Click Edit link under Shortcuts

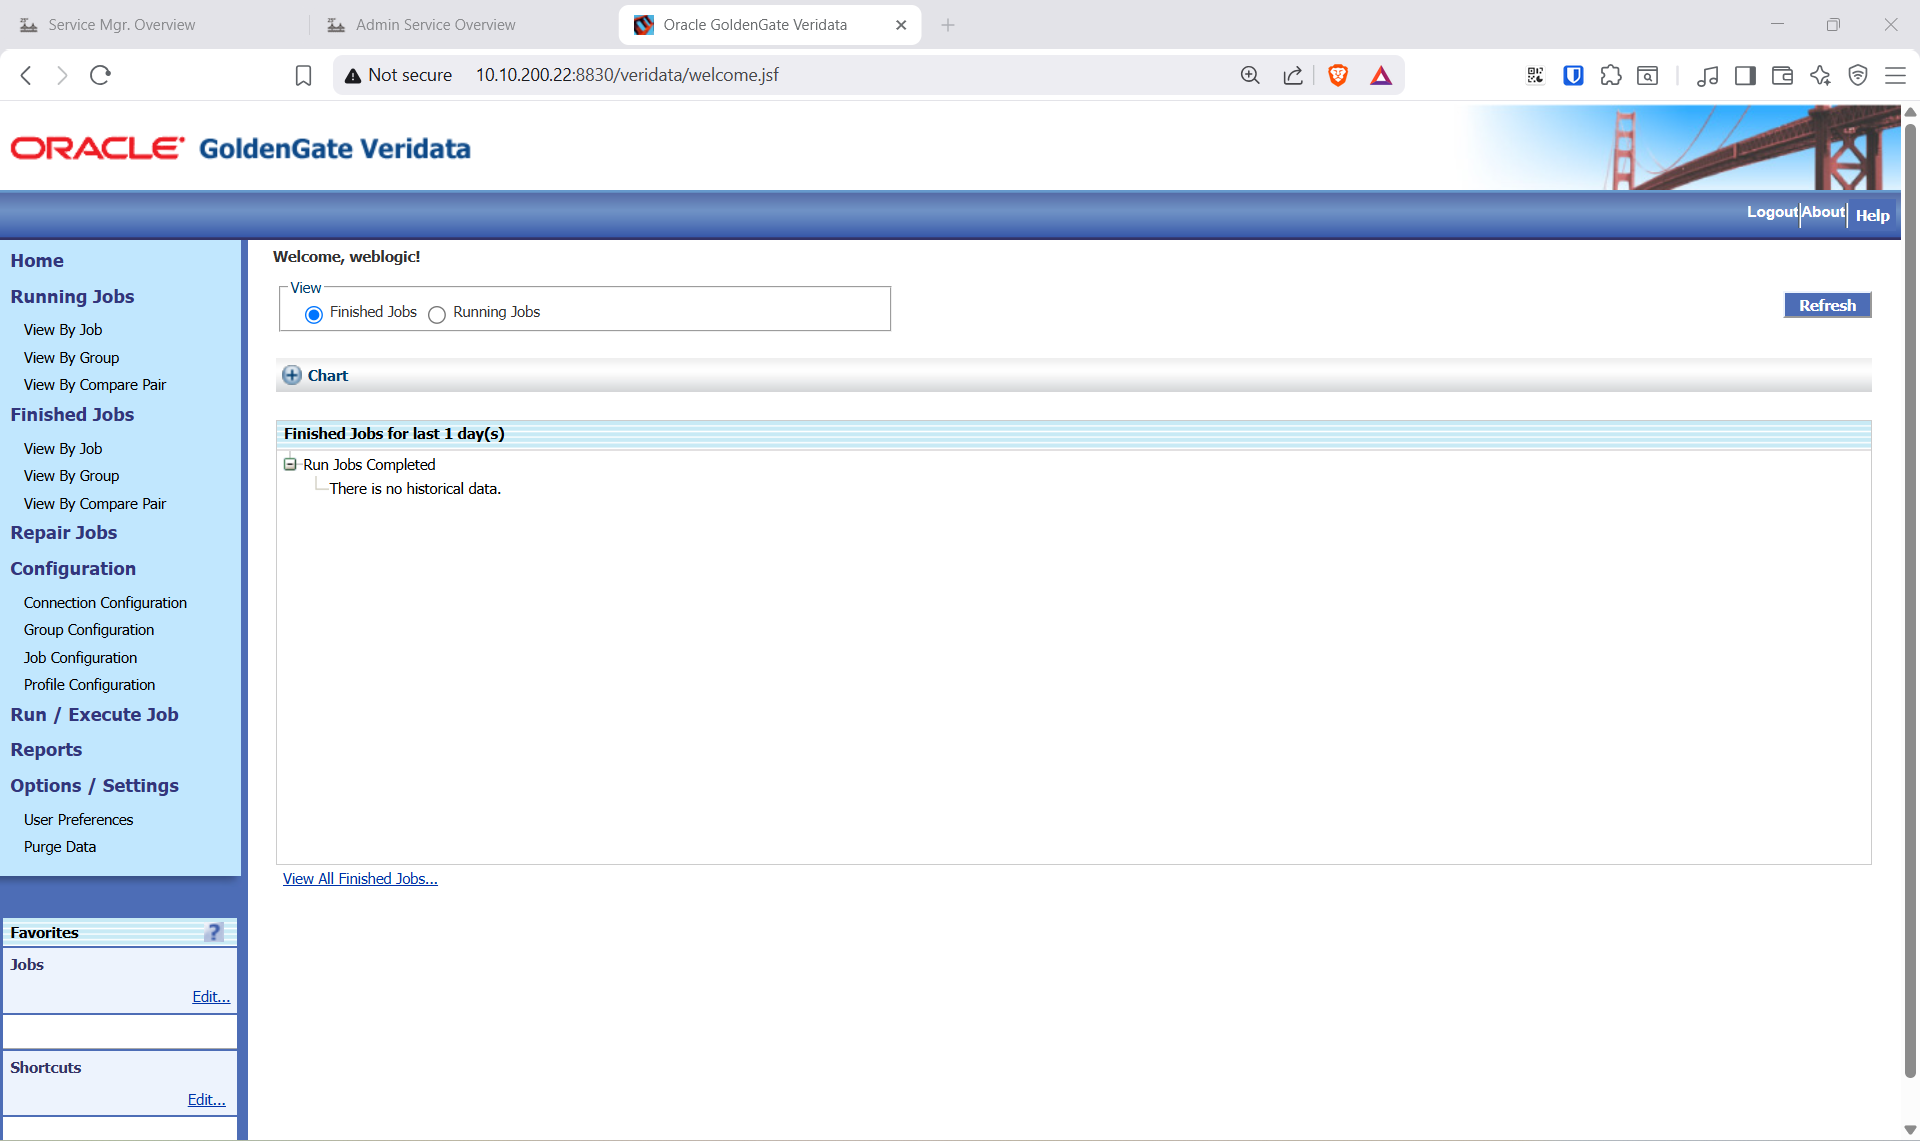[x=207, y=1099]
